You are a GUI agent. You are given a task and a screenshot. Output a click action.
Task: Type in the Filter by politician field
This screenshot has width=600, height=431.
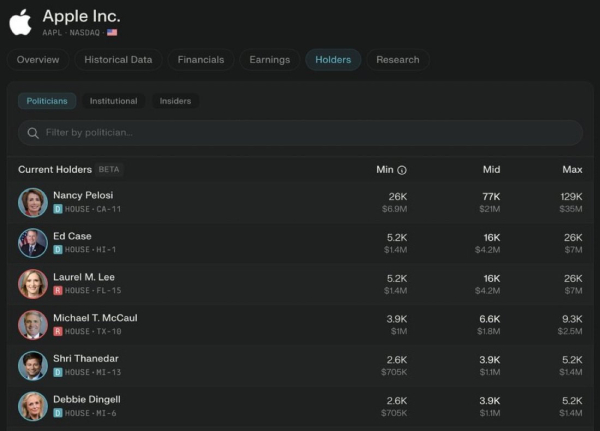pos(300,133)
